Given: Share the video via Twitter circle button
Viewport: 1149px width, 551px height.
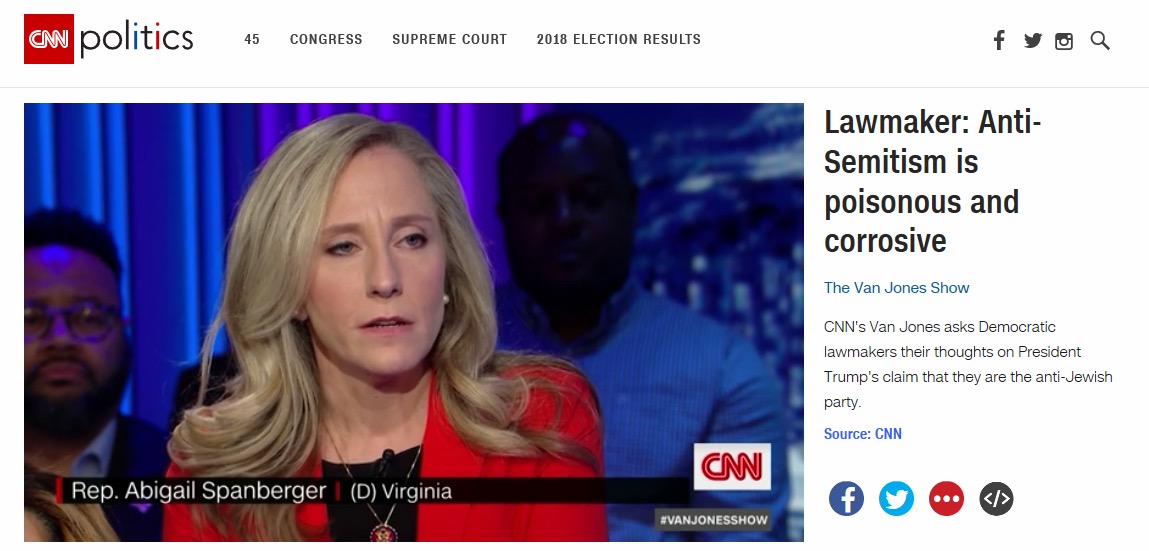Looking at the screenshot, I should coord(896,498).
